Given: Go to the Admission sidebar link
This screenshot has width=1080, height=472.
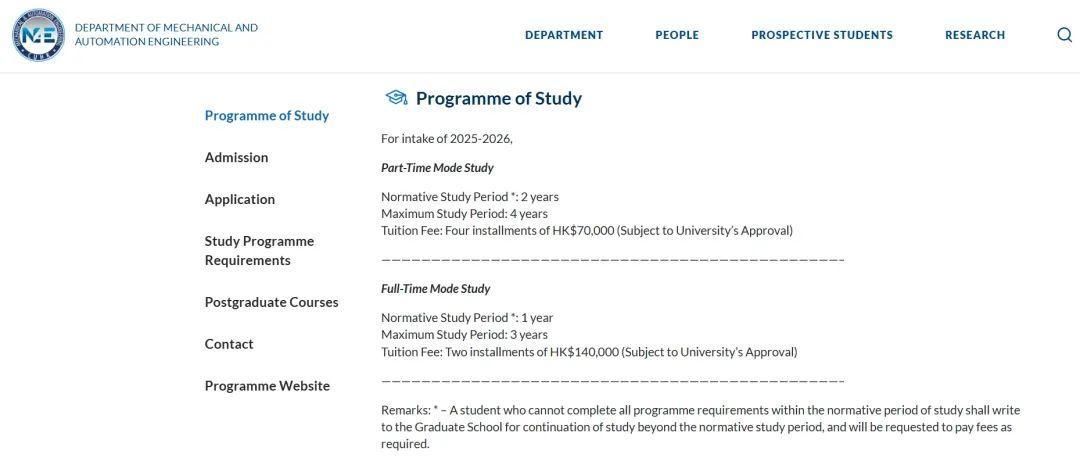Looking at the screenshot, I should tap(236, 157).
